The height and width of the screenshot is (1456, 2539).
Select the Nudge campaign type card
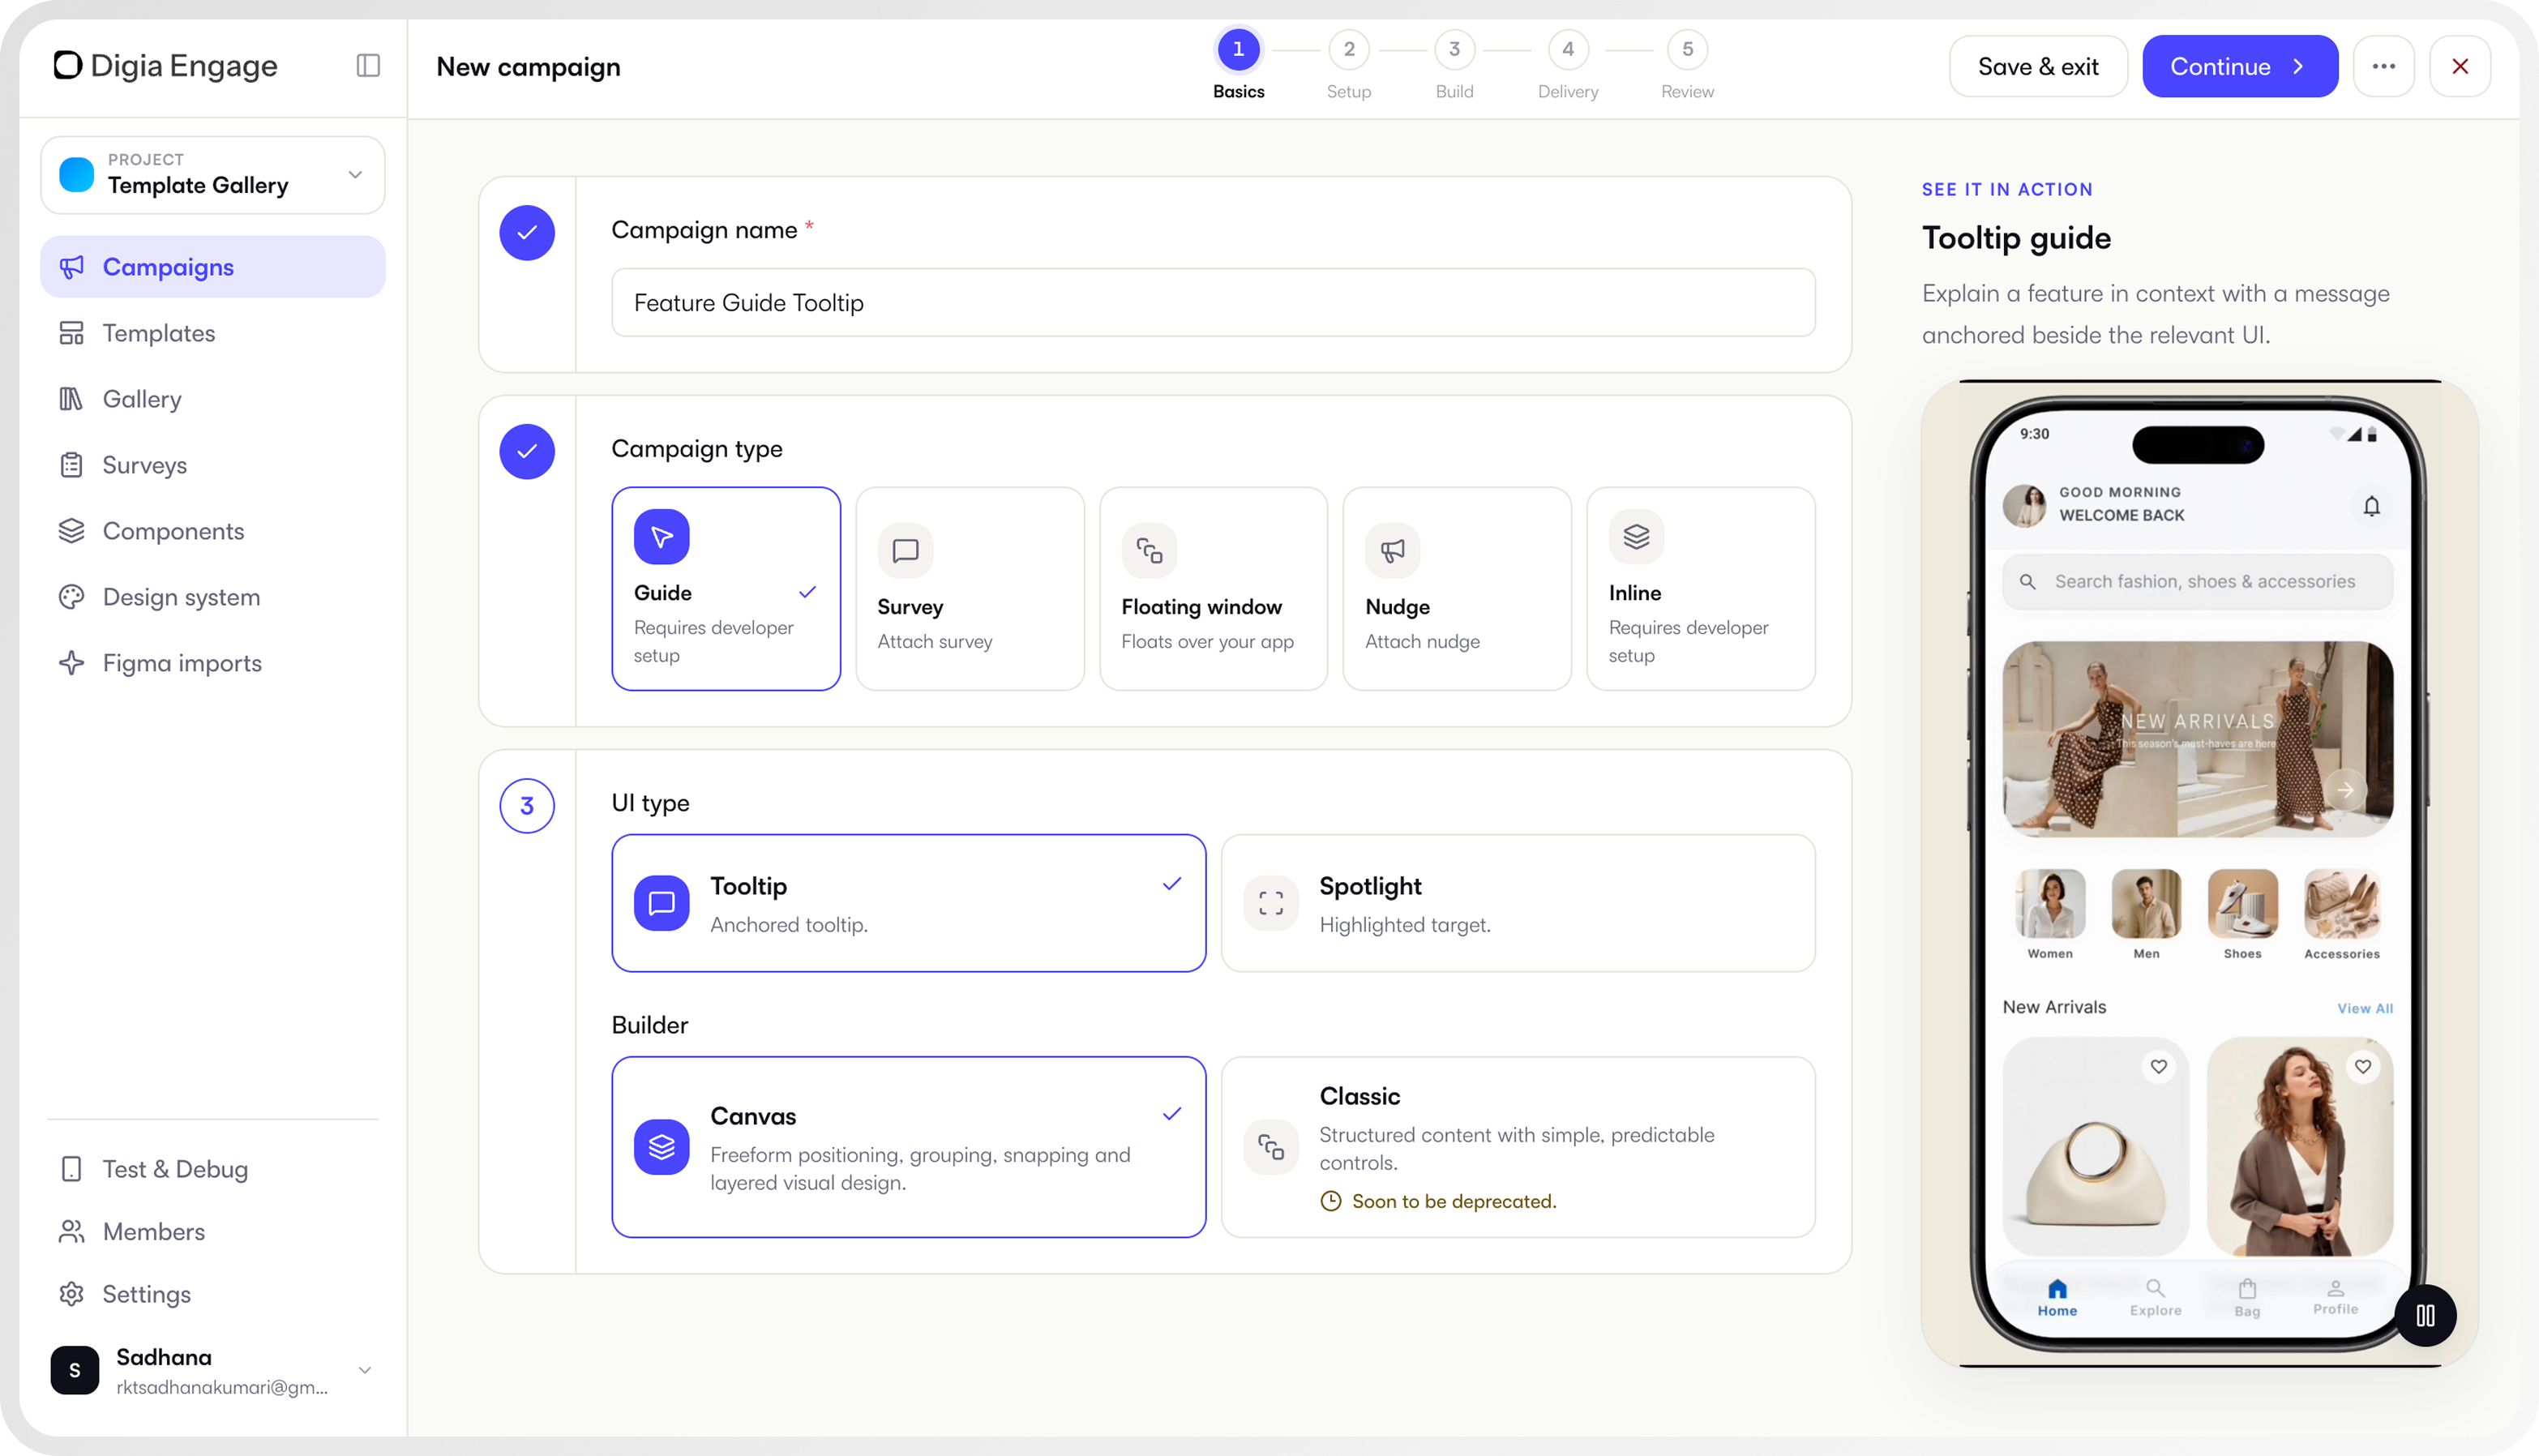coord(1457,589)
